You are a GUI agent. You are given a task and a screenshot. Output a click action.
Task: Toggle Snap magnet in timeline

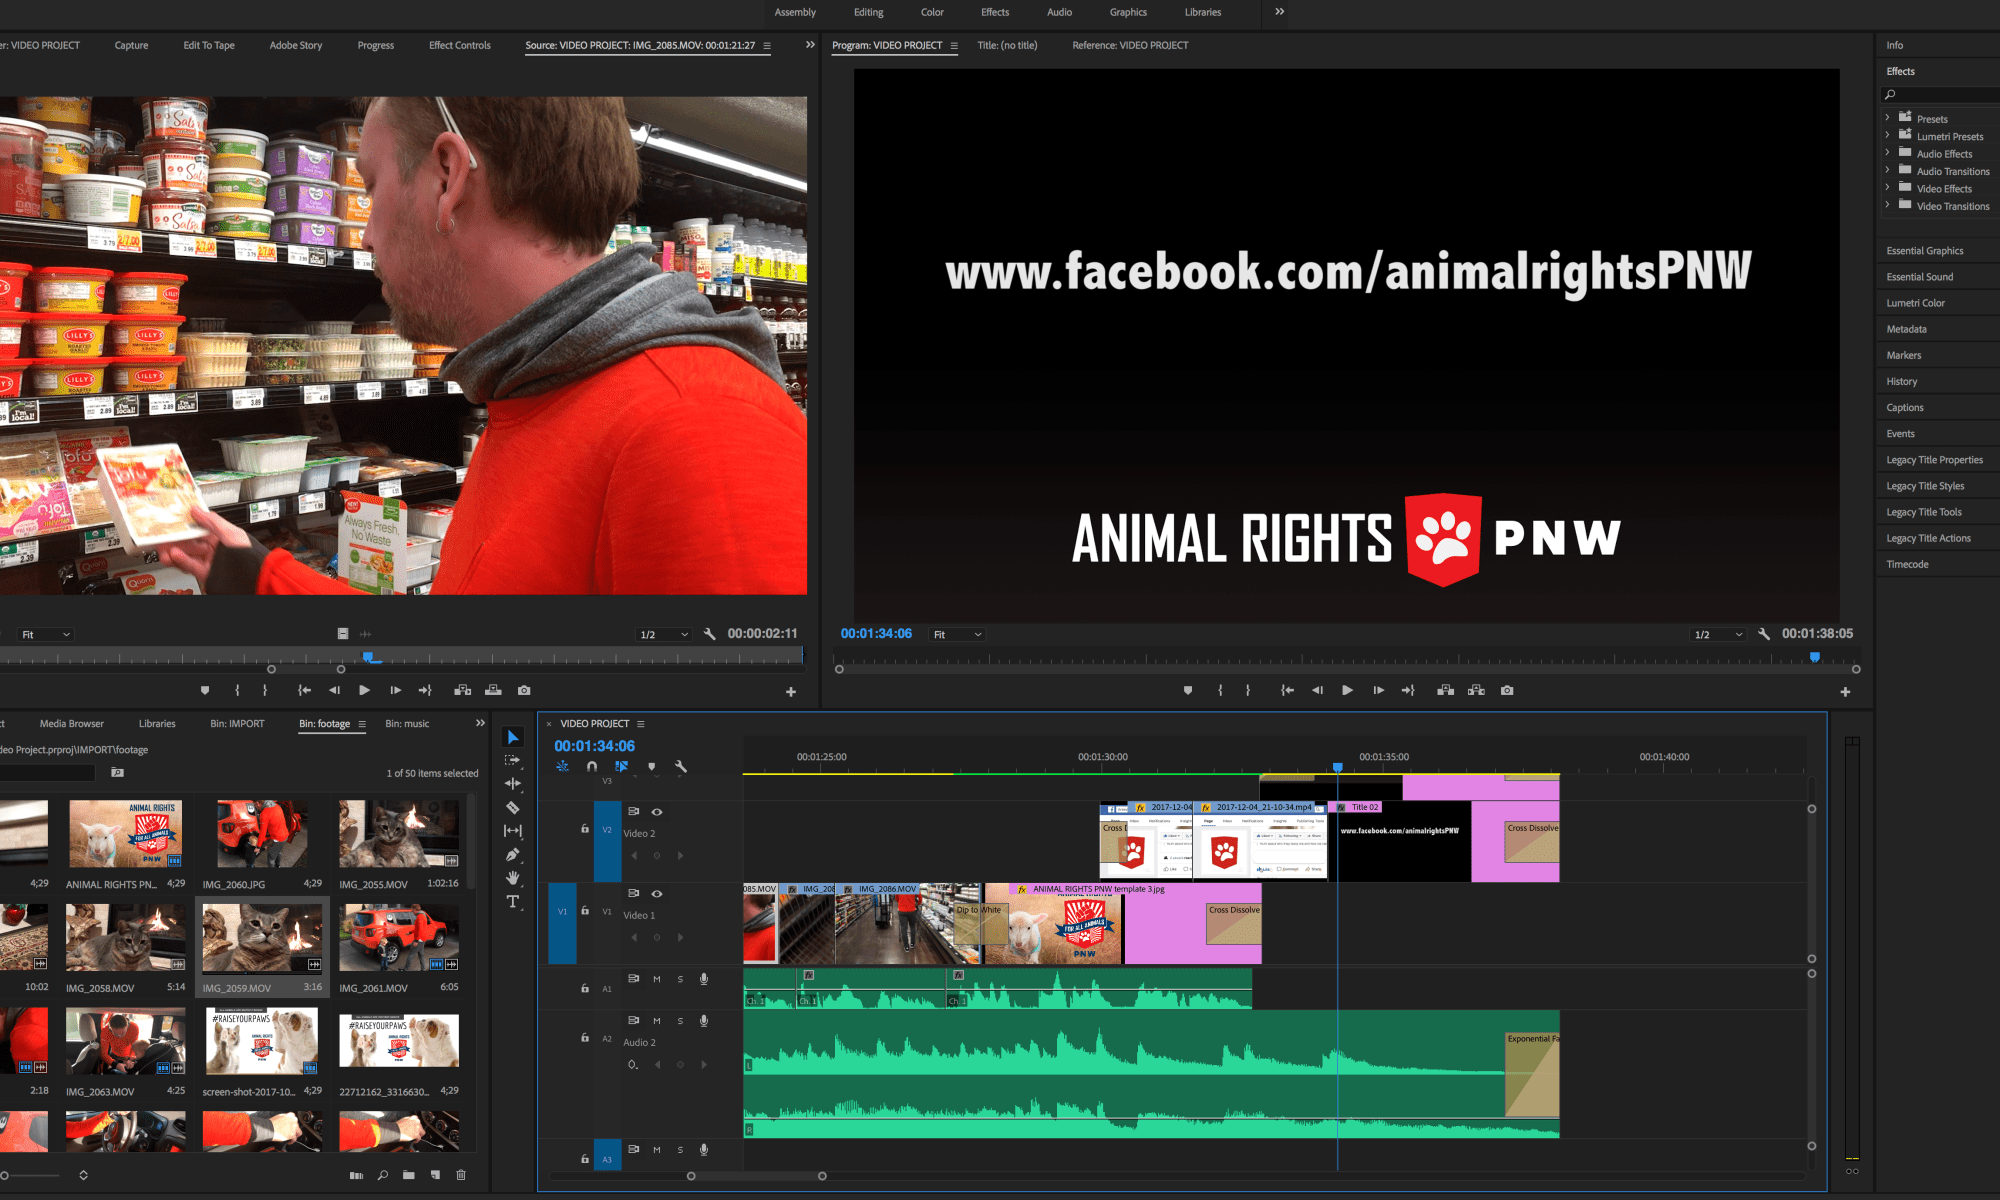(592, 767)
